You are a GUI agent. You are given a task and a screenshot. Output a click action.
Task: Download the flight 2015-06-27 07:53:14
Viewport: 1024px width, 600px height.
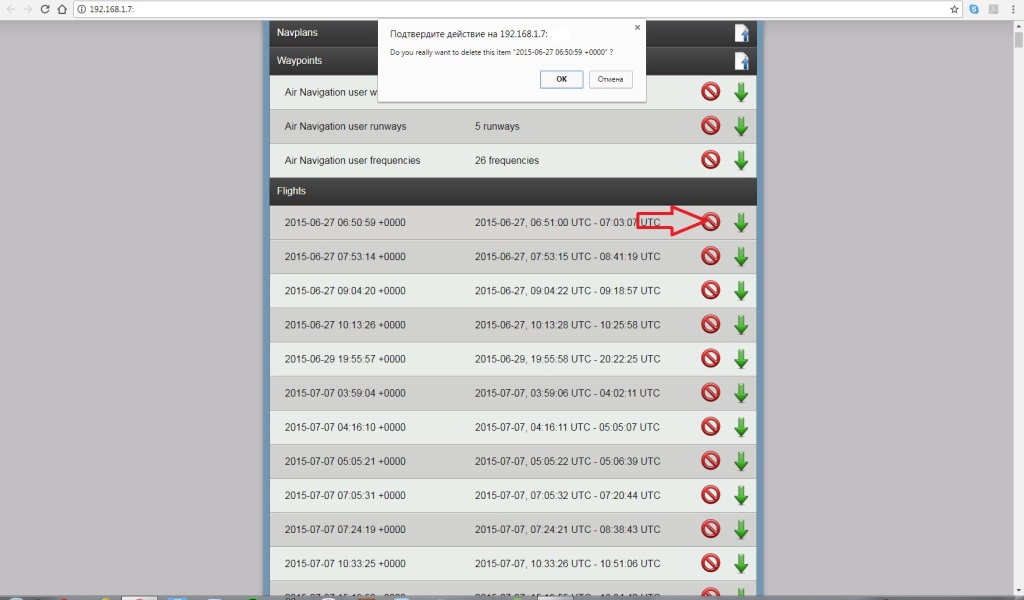(x=741, y=256)
